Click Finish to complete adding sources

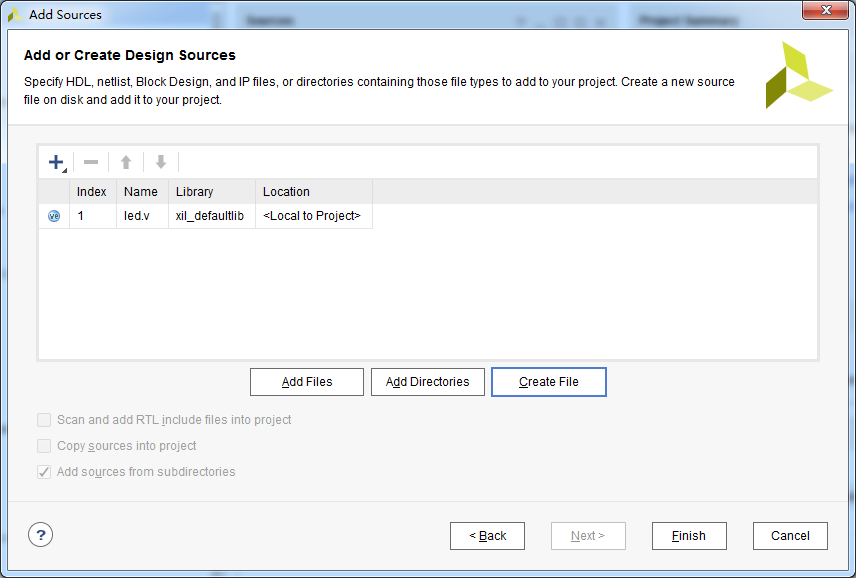689,536
